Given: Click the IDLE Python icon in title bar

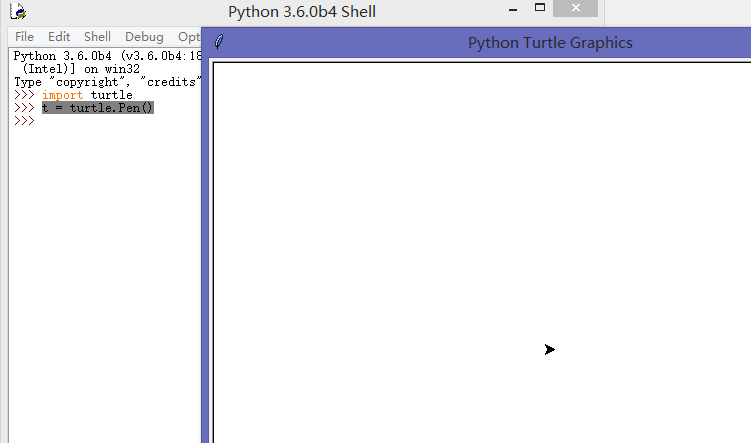Looking at the screenshot, I should (18, 11).
